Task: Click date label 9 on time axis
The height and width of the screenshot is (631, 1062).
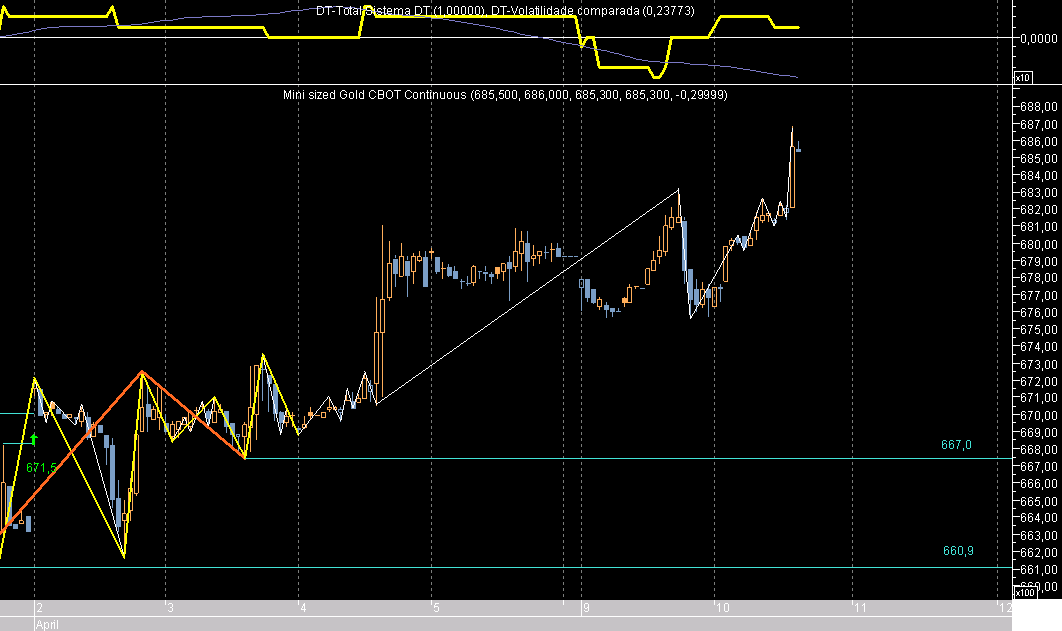Action: tap(586, 608)
